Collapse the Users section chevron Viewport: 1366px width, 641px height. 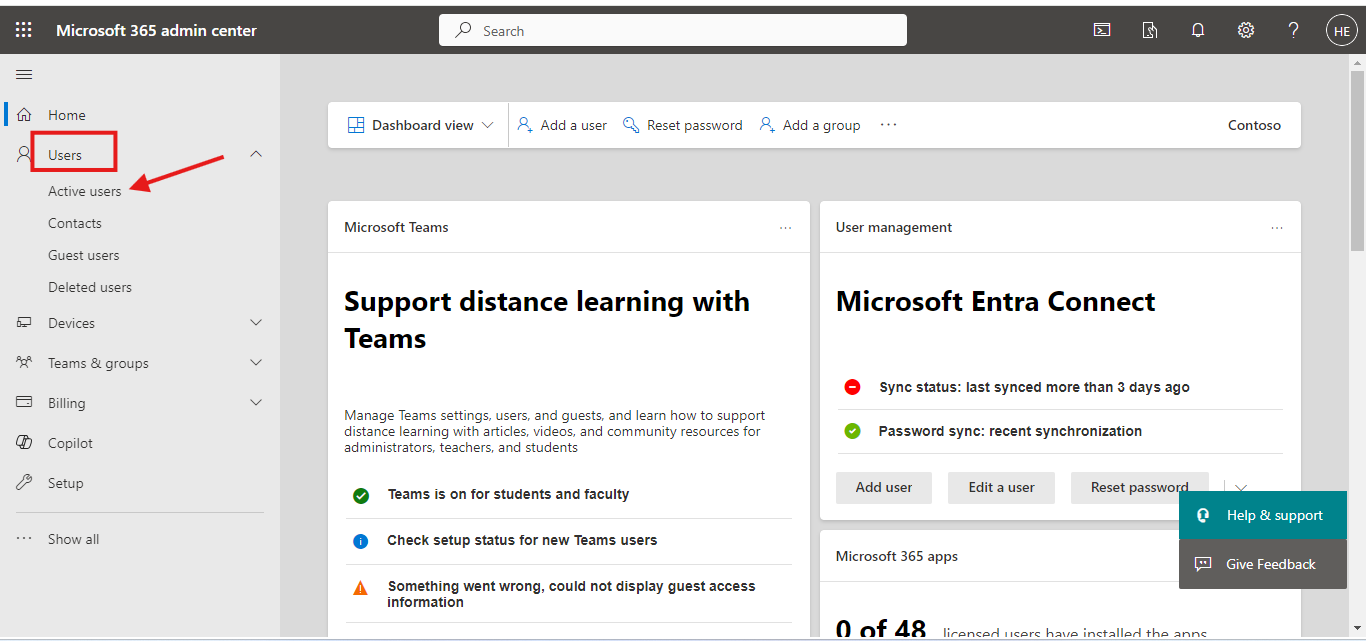[256, 154]
